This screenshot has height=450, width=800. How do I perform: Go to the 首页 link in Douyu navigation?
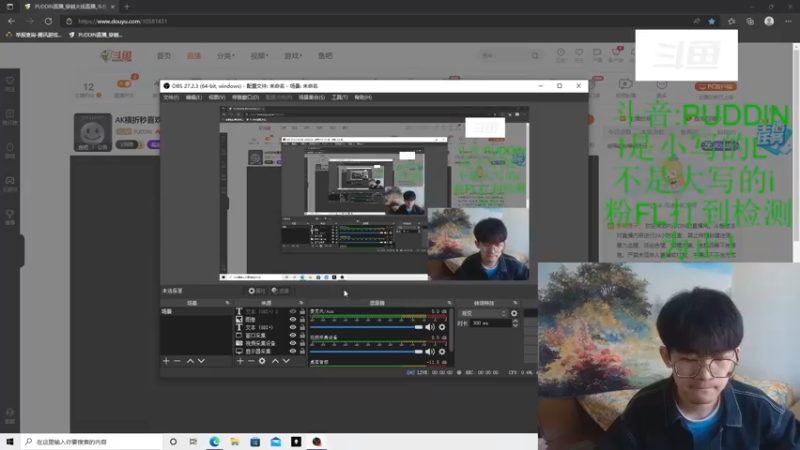(164, 56)
